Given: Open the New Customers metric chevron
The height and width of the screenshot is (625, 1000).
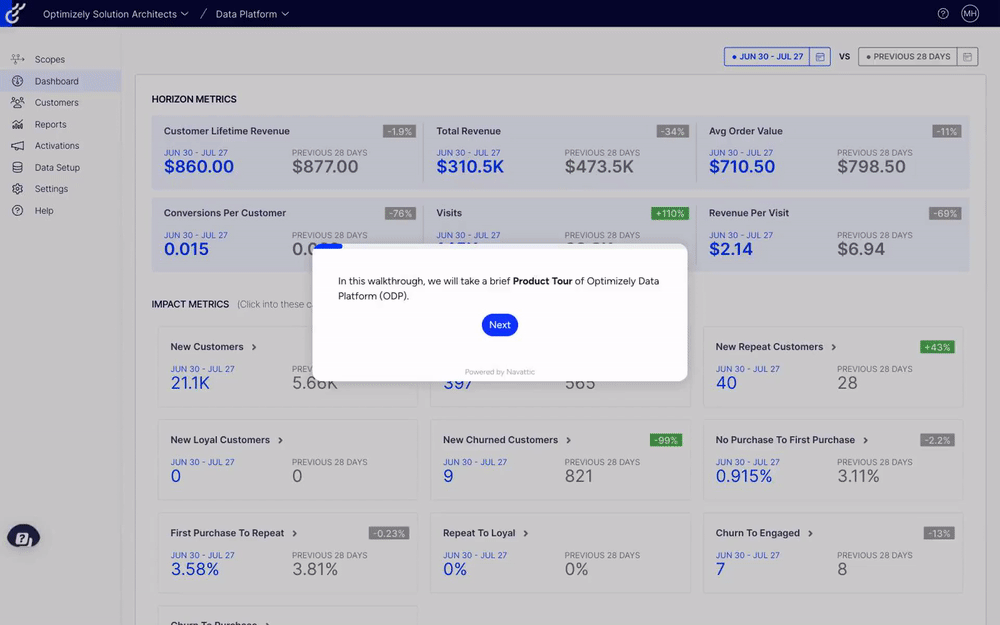Looking at the screenshot, I should click(x=254, y=347).
